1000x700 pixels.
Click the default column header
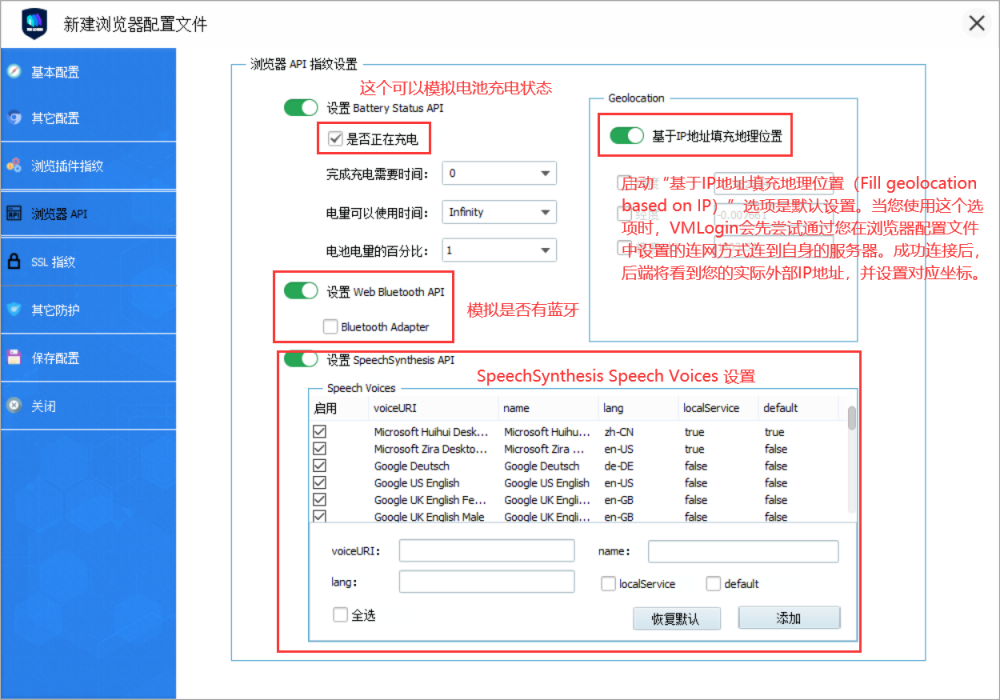pyautogui.click(x=798, y=408)
